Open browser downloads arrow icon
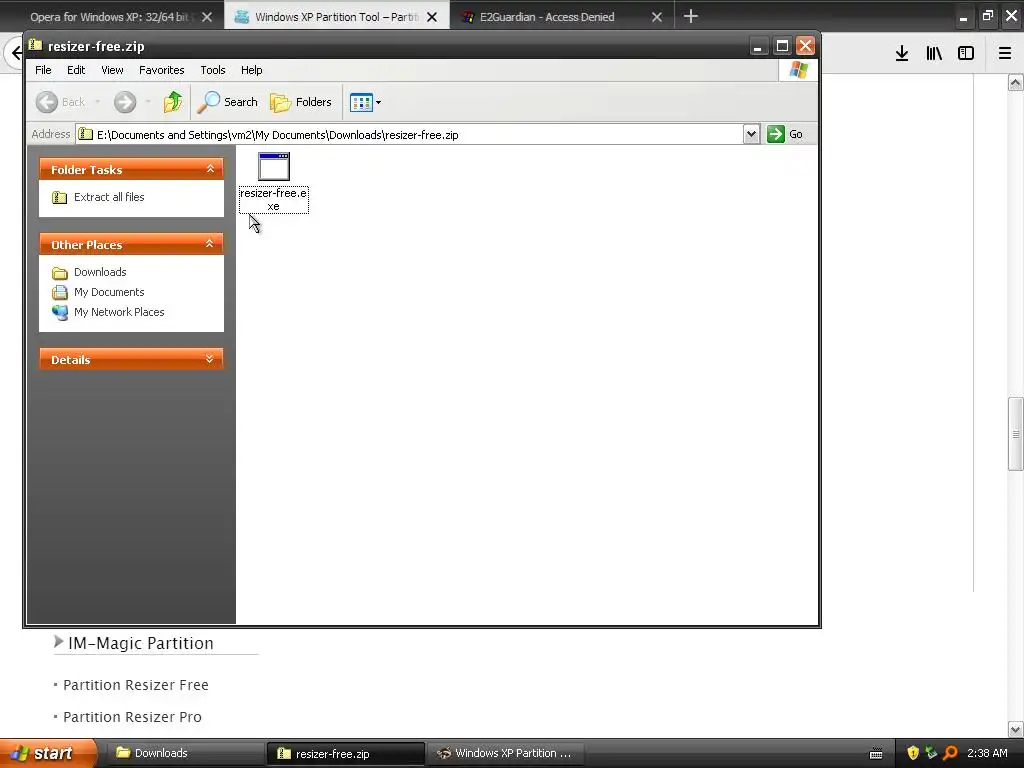This screenshot has height=768, width=1024. coord(902,54)
